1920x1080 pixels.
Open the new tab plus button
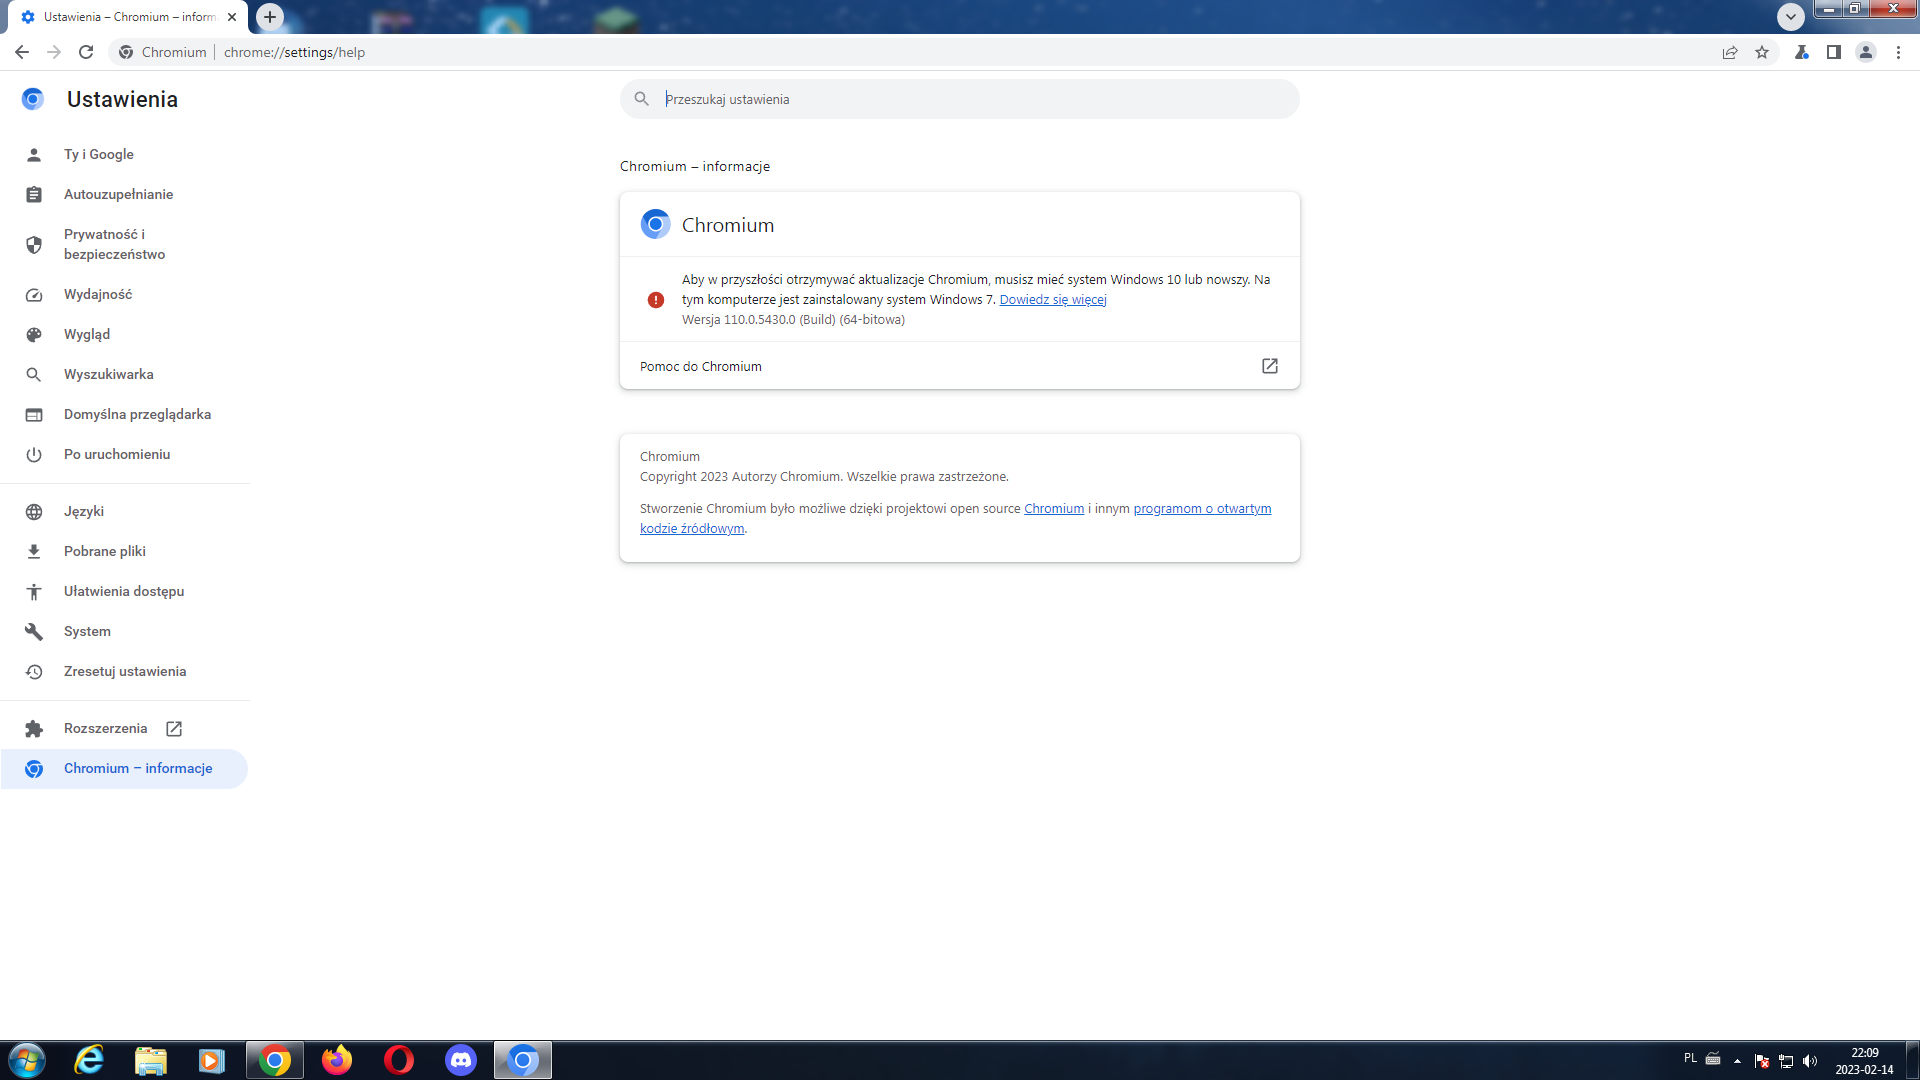point(270,16)
